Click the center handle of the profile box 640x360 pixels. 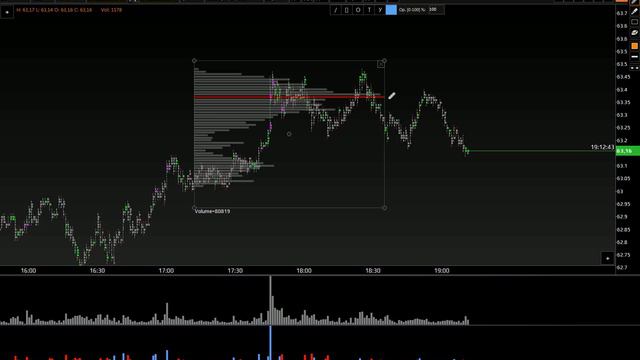coord(289,134)
